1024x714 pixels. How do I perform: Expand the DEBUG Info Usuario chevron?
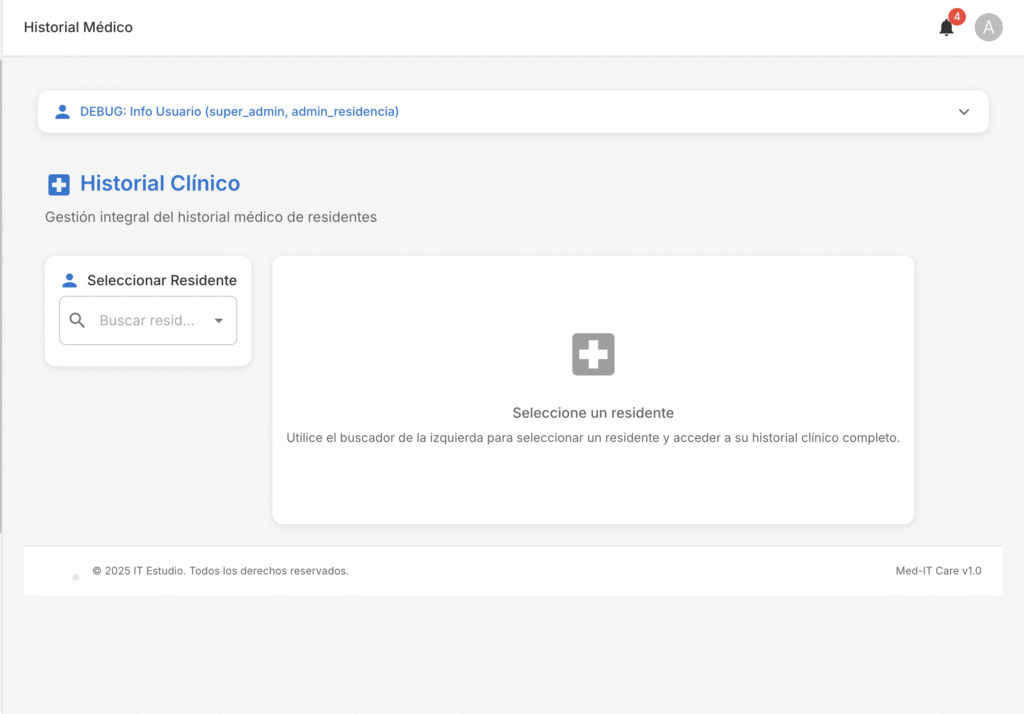964,112
